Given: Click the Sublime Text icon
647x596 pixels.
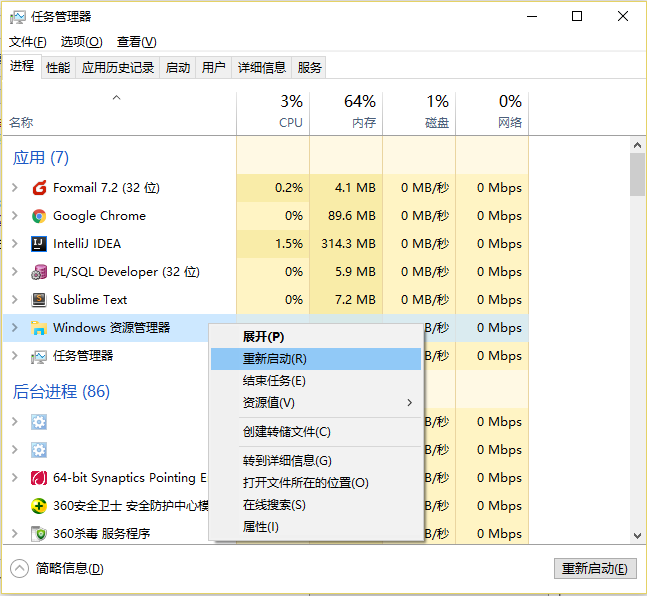Looking at the screenshot, I should click(39, 300).
